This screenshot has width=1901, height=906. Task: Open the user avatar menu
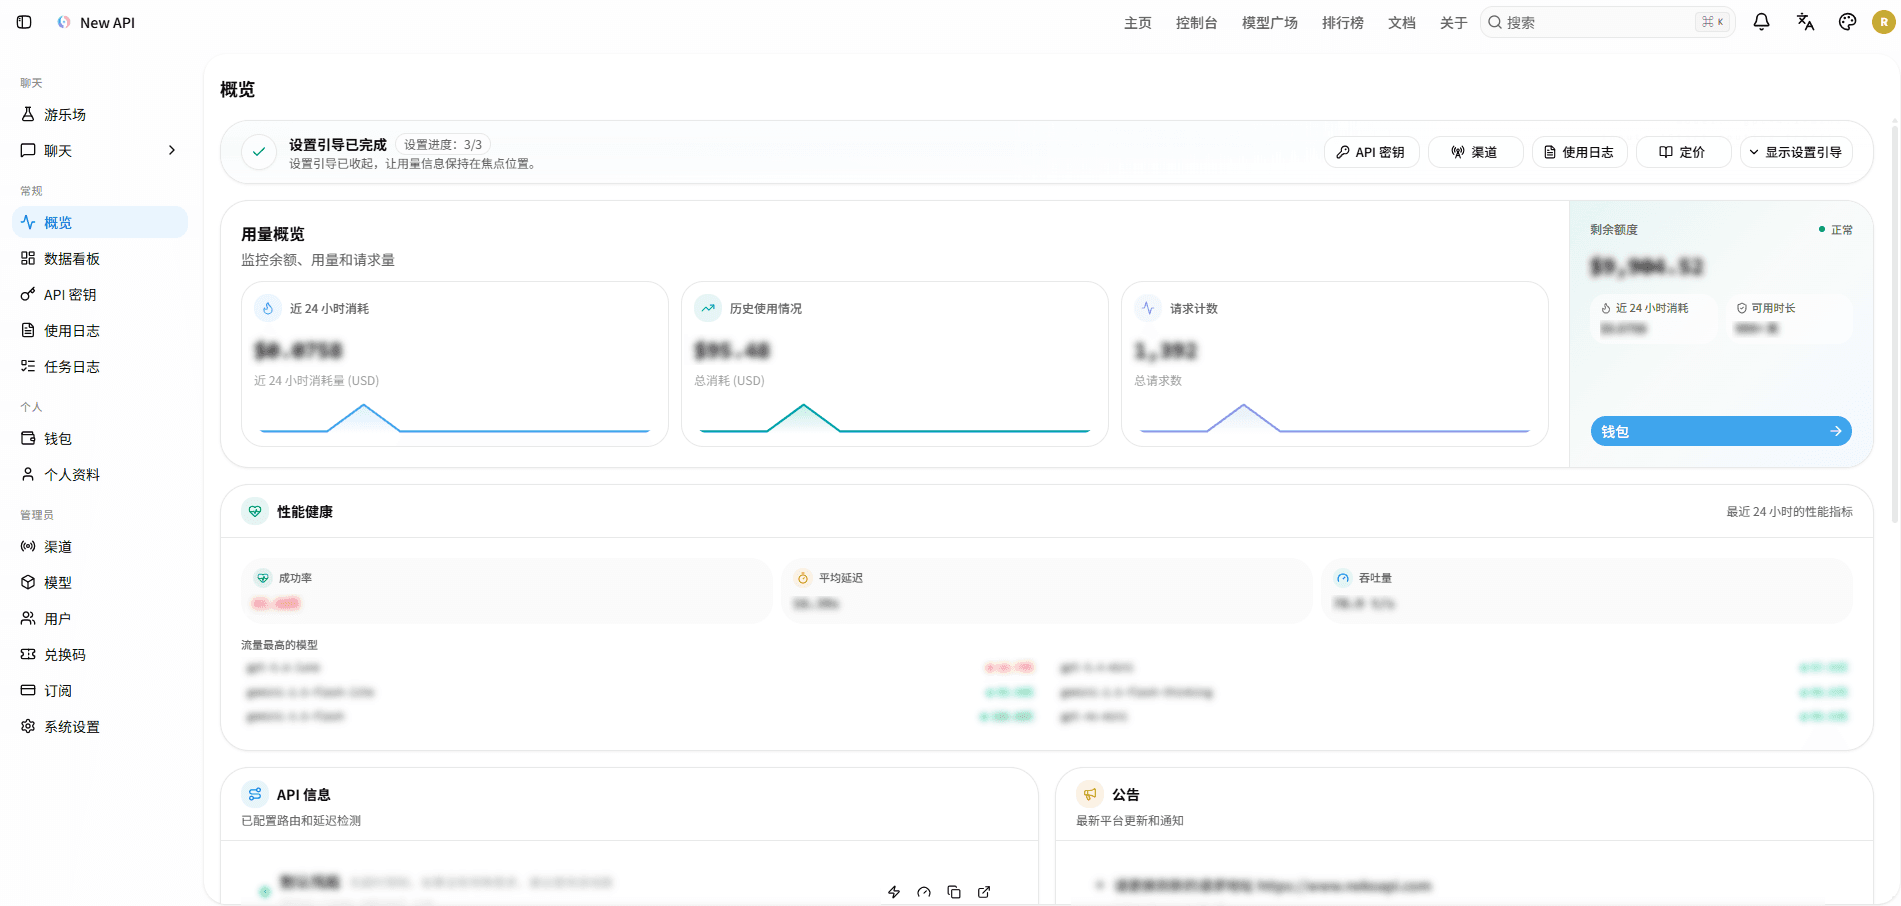coord(1884,22)
